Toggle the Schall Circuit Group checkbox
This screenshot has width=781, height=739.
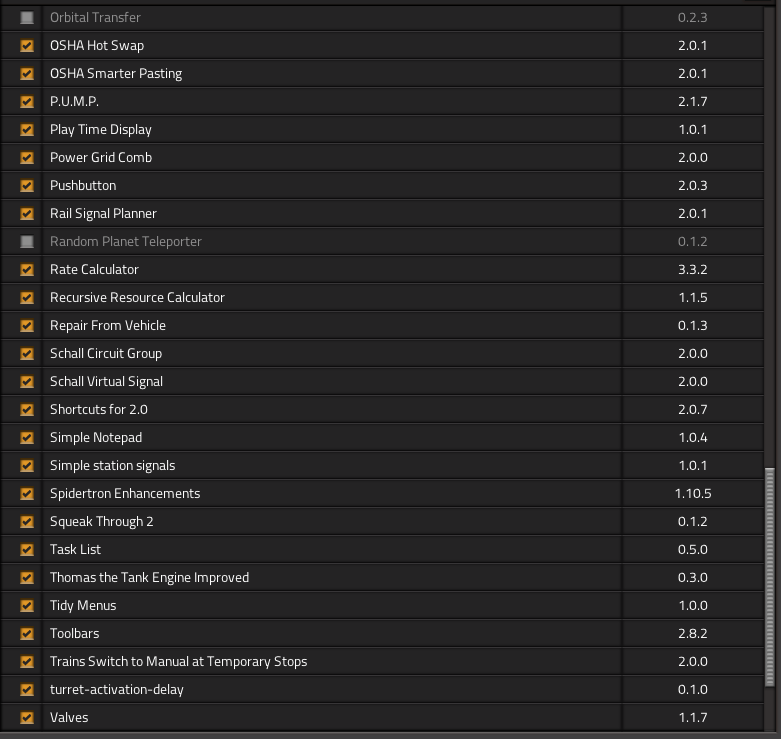pos(27,354)
